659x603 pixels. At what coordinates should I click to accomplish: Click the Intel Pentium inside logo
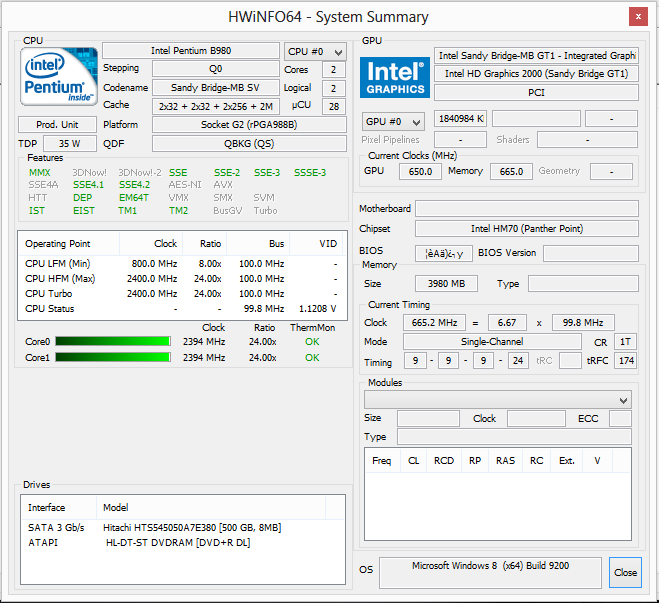[x=59, y=76]
